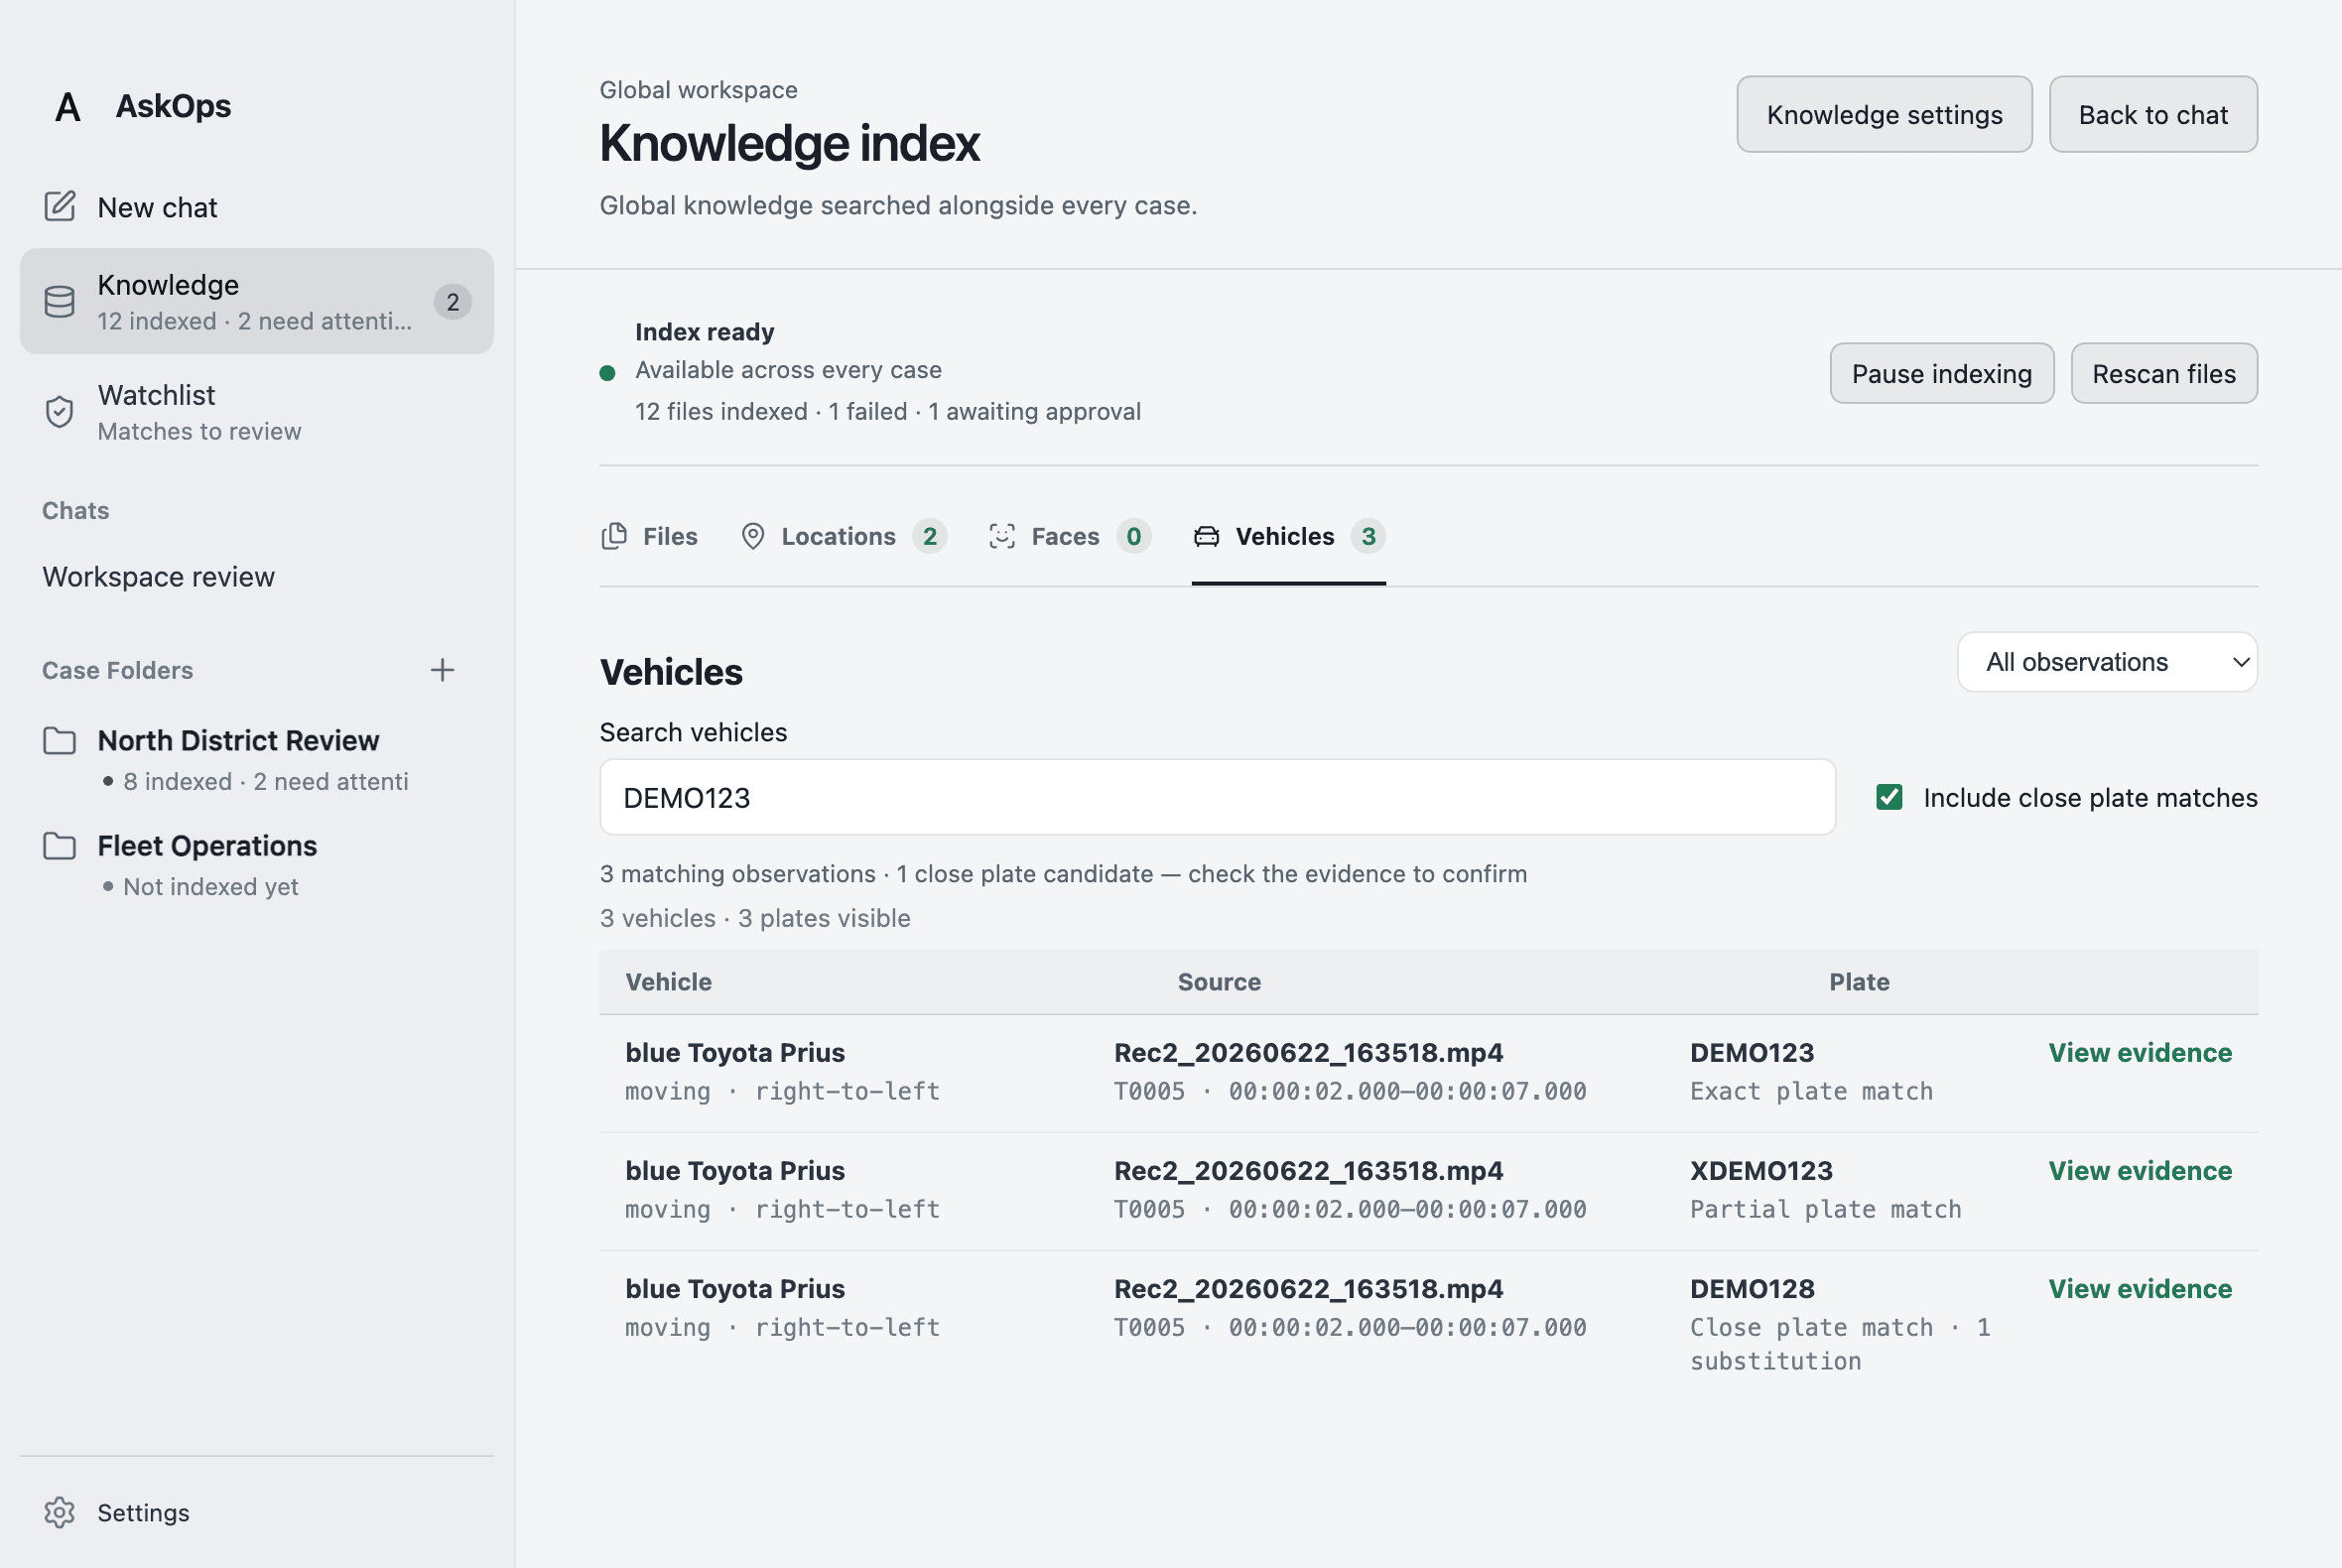Click the Partial plate match text

[1825, 1209]
